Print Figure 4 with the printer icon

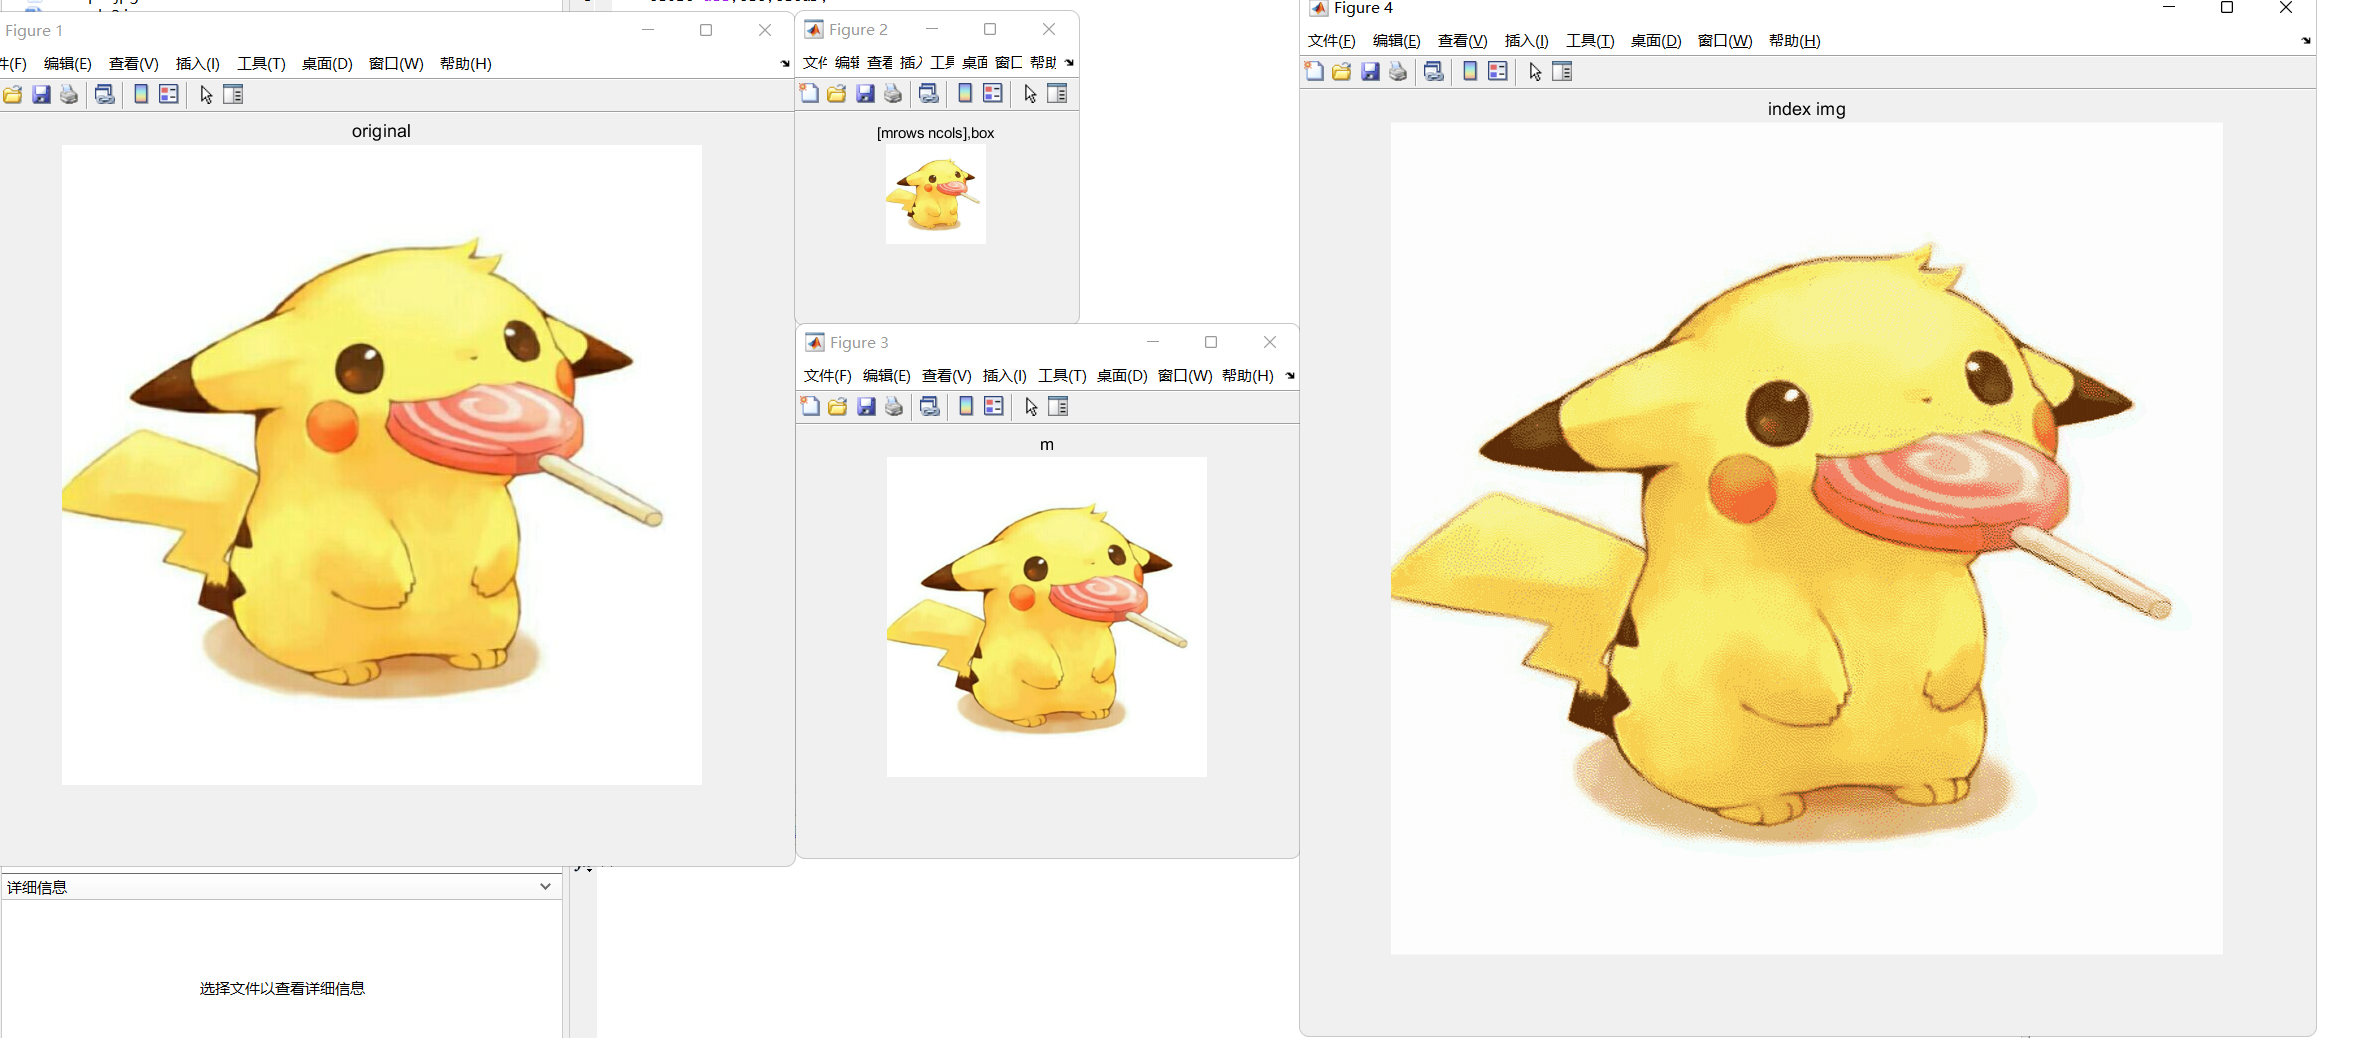1398,72
